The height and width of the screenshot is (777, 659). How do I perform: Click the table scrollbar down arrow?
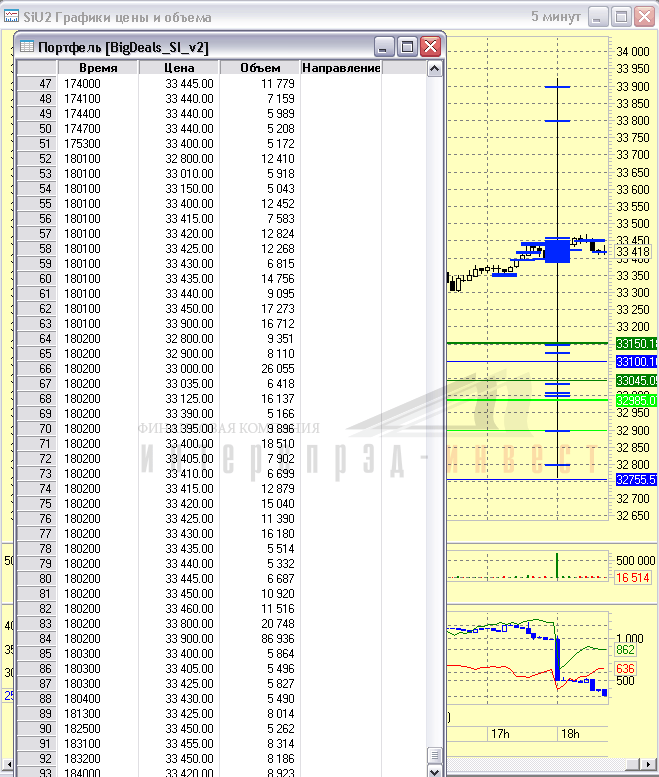[x=435, y=771]
